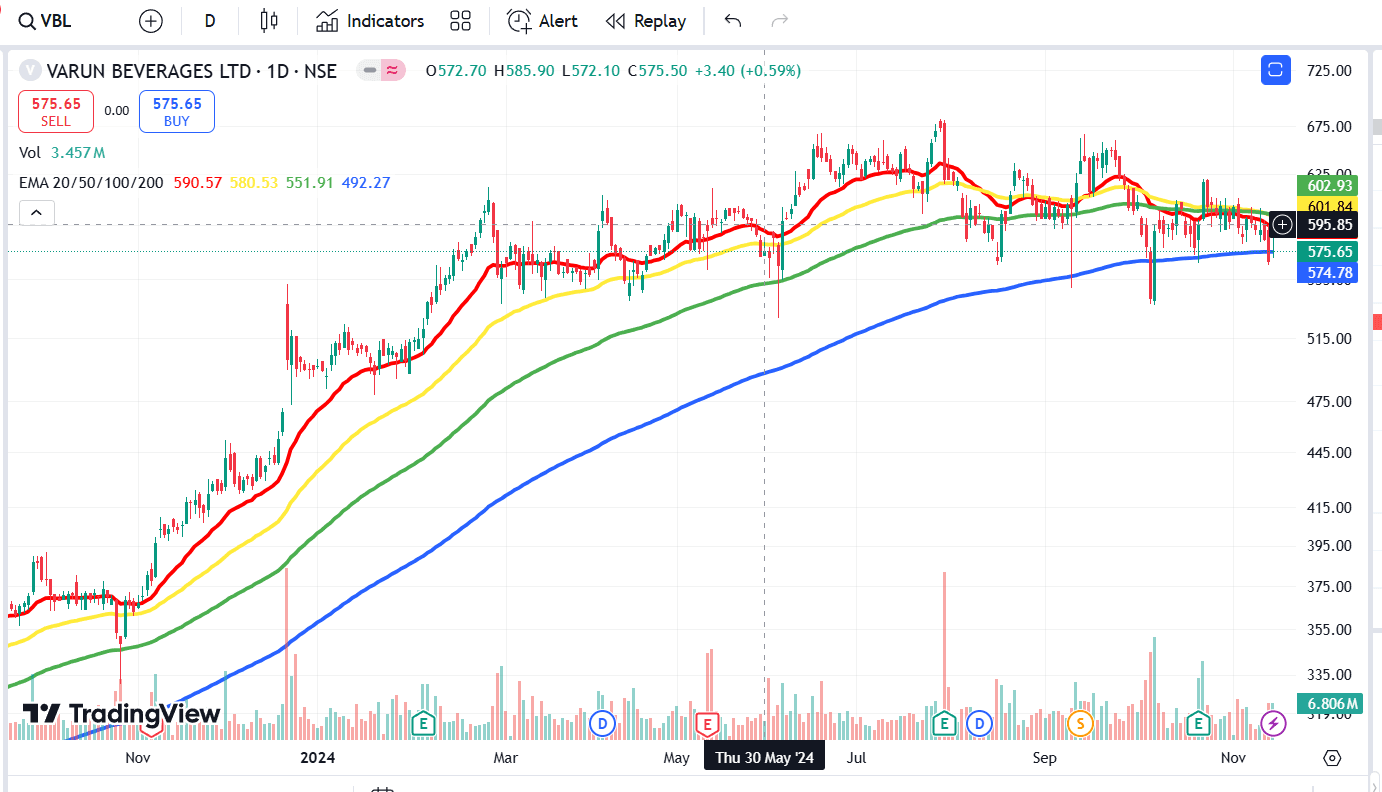Click the yellow EMA value 580.53
The height and width of the screenshot is (792, 1382).
click(254, 183)
